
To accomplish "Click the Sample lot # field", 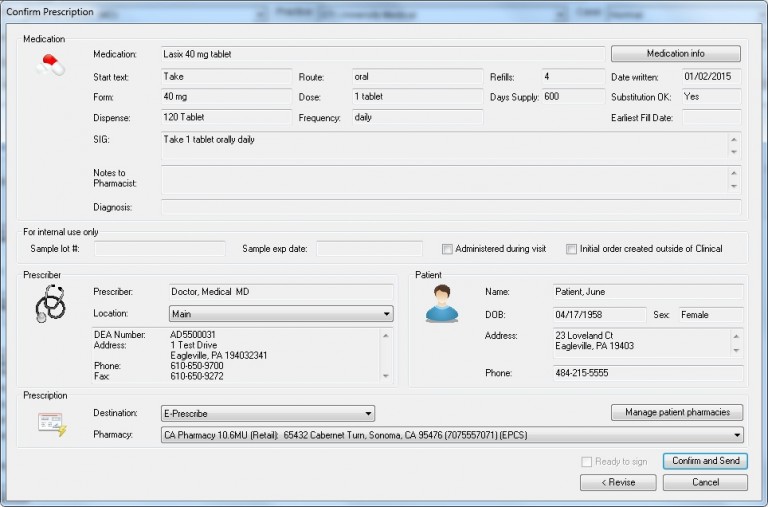I will 160,248.
